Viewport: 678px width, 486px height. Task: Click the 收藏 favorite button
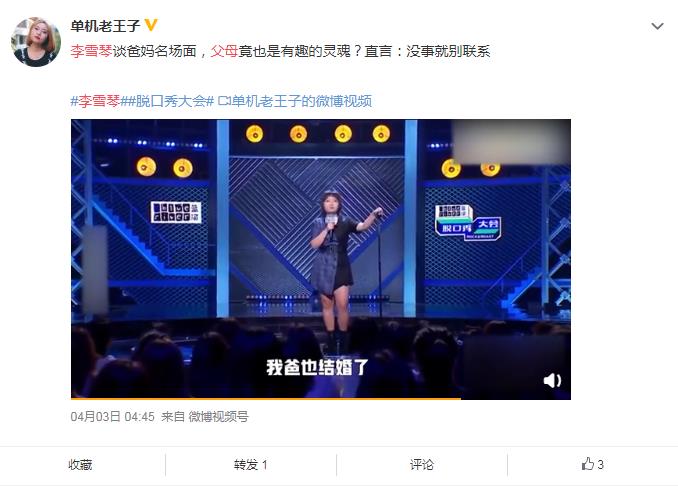80,465
